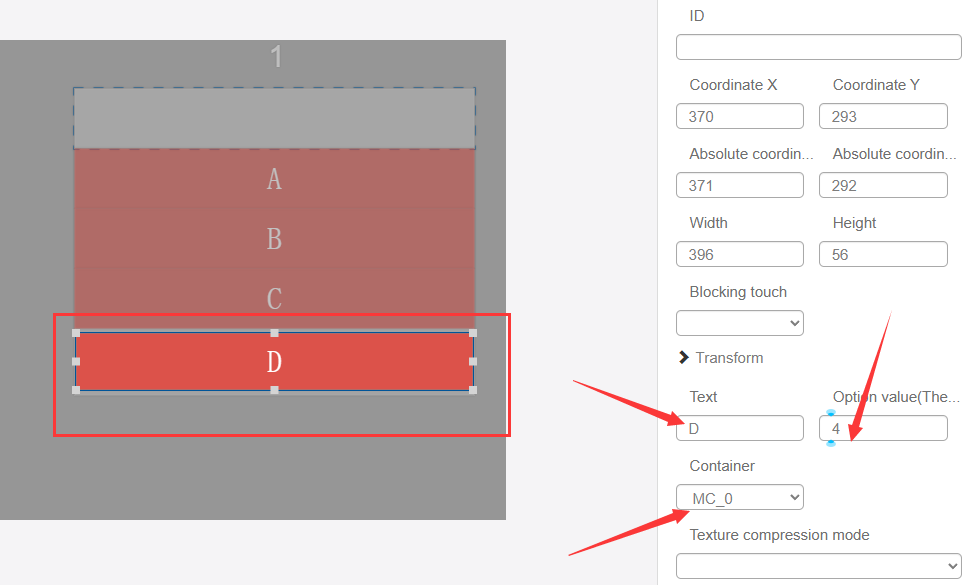Click the Coordinate X label
The image size is (977, 585).
[x=733, y=85]
